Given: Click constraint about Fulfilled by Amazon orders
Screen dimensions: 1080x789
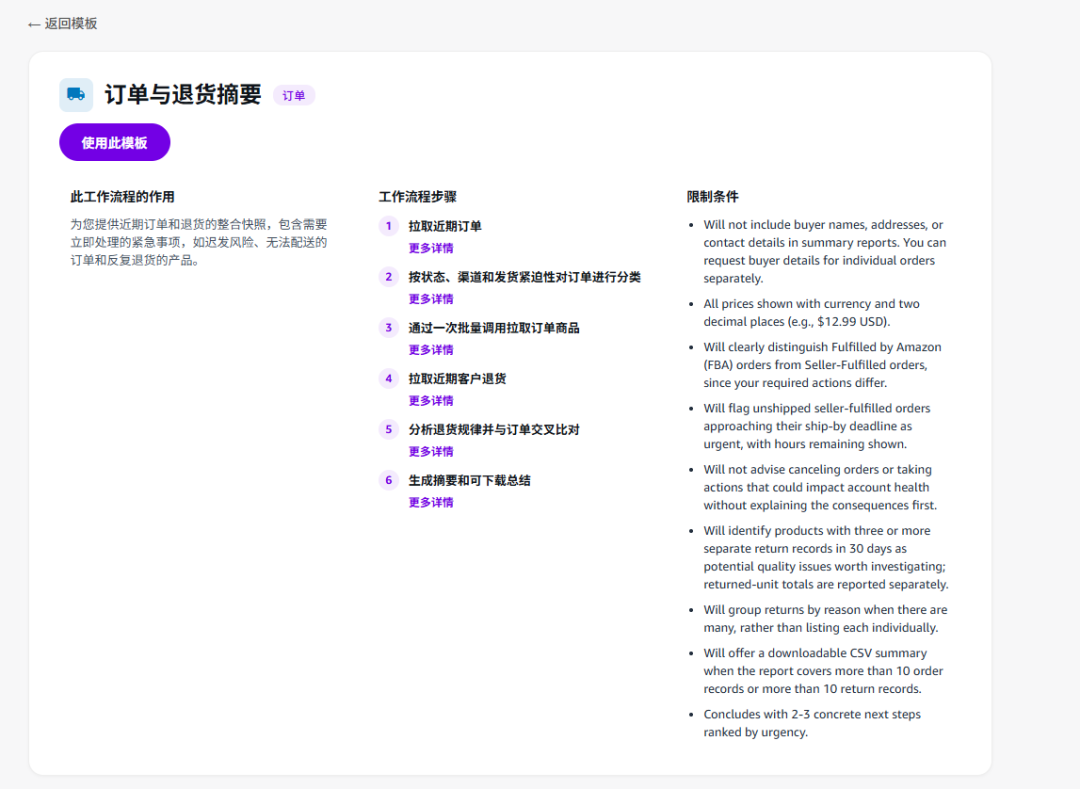Looking at the screenshot, I should 822,365.
